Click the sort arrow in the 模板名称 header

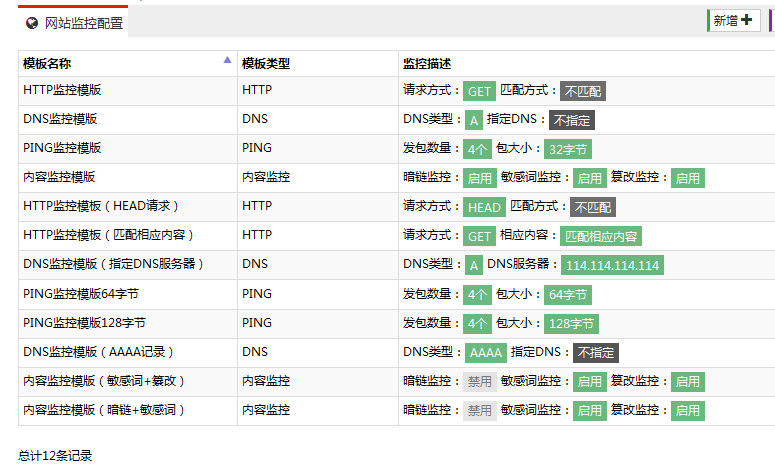tap(228, 61)
